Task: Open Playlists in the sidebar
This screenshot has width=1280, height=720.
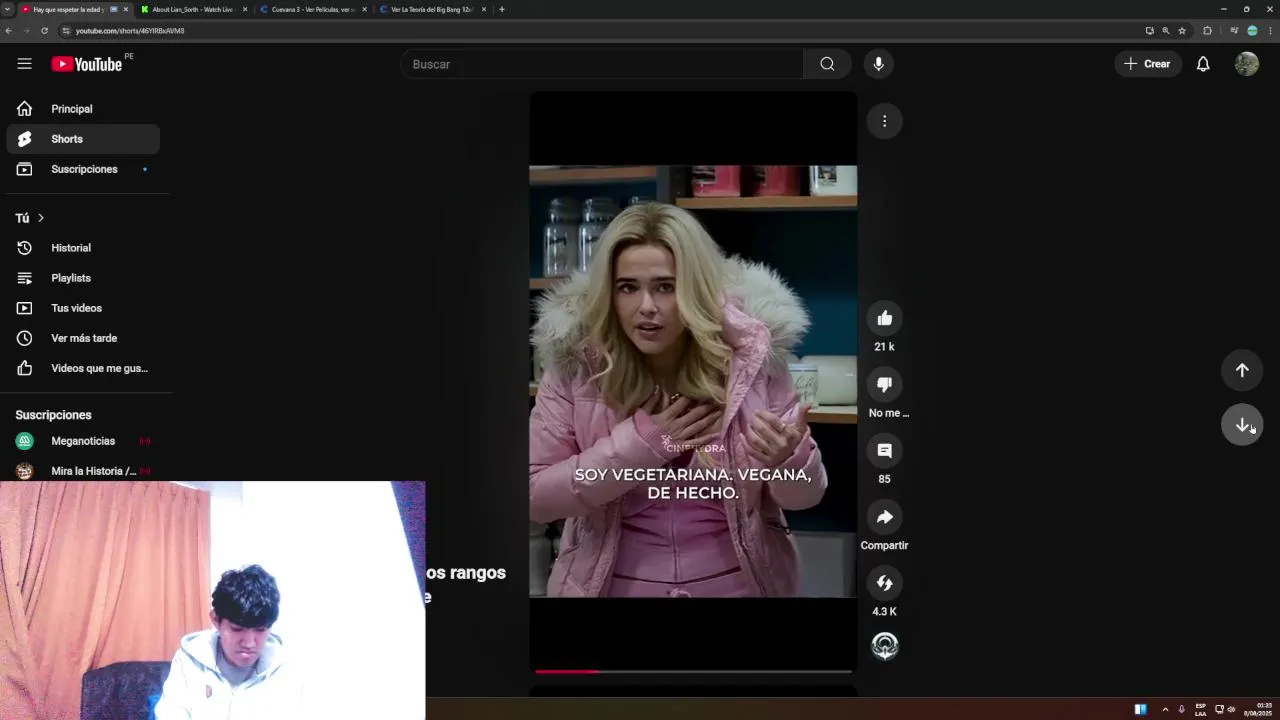Action: click(x=83, y=278)
